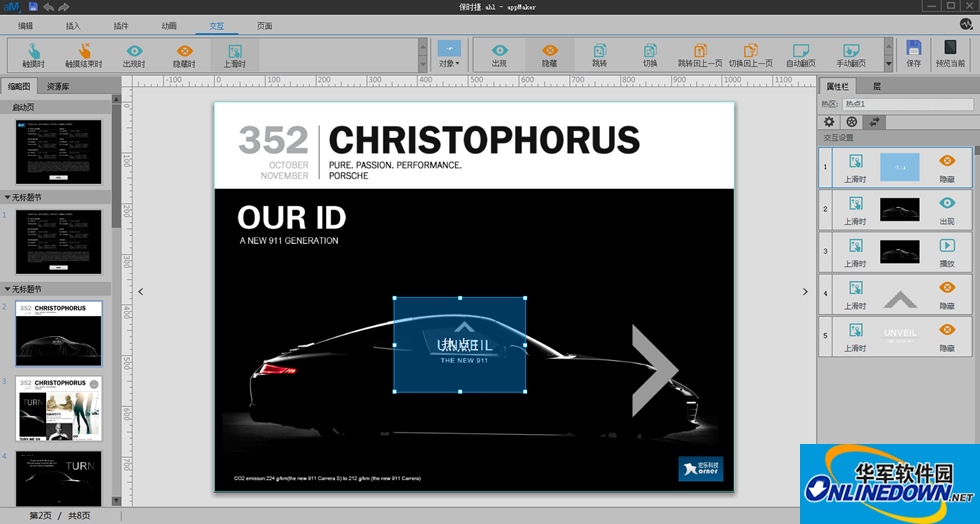Open 预览当前 preview current page
This screenshot has width=980, height=524.
point(950,52)
